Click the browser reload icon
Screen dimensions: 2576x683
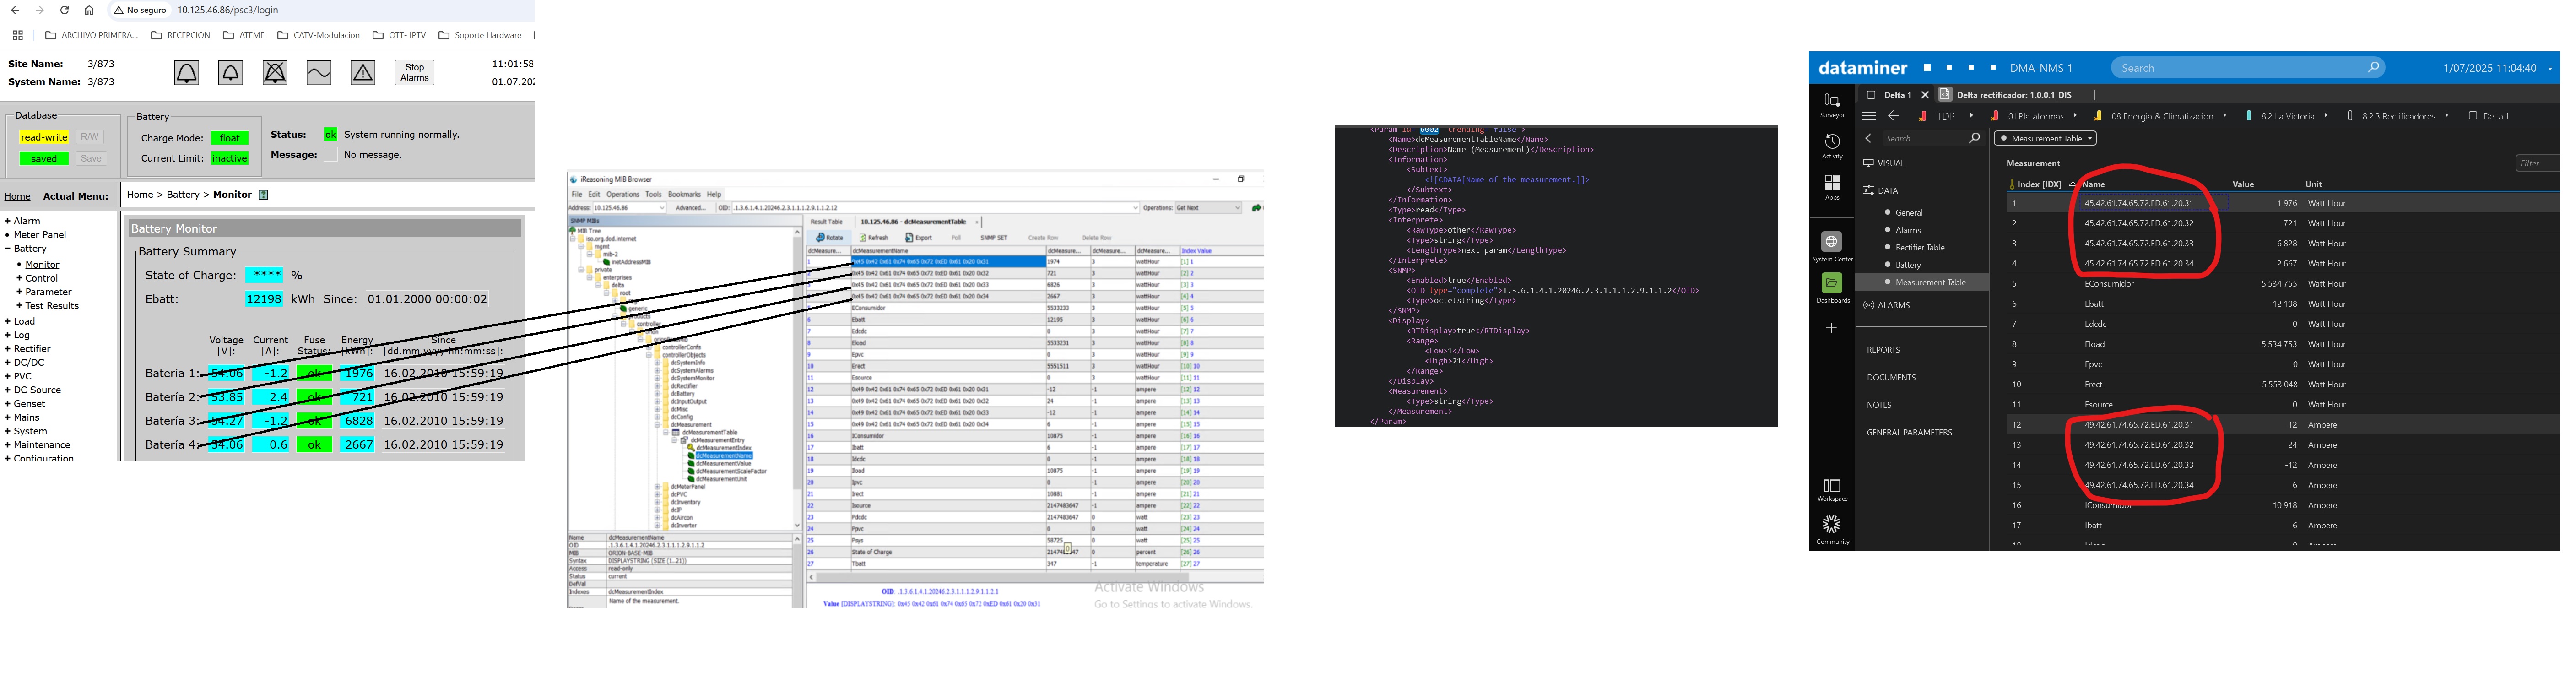(x=64, y=10)
